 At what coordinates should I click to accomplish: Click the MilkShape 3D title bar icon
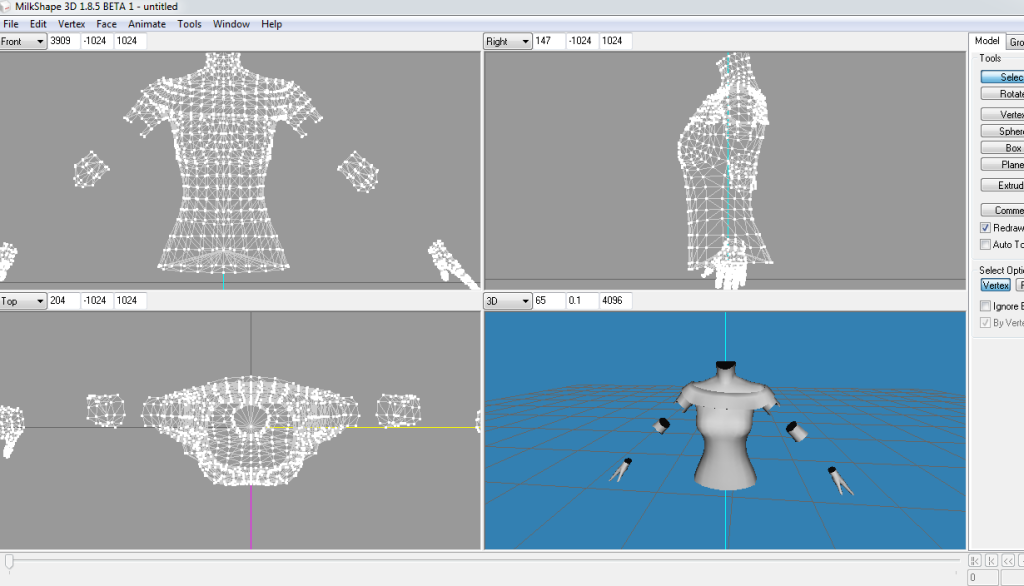[x=8, y=7]
